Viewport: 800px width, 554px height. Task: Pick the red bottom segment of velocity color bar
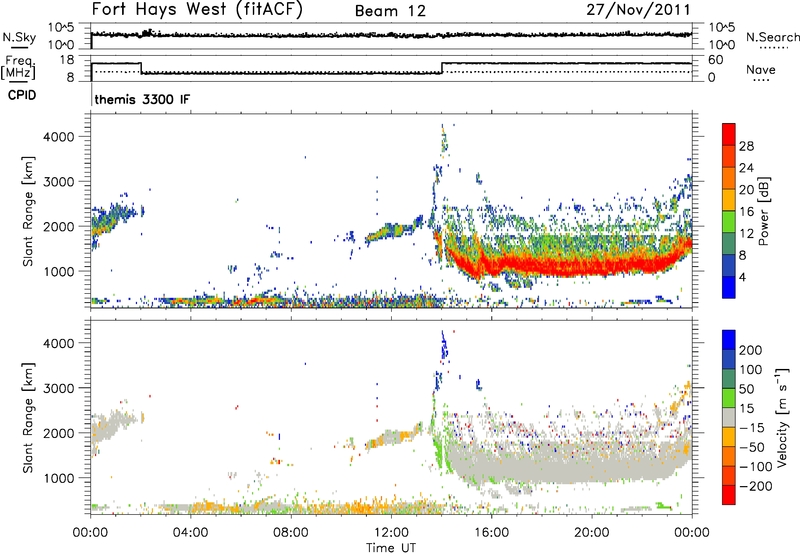(x=729, y=495)
